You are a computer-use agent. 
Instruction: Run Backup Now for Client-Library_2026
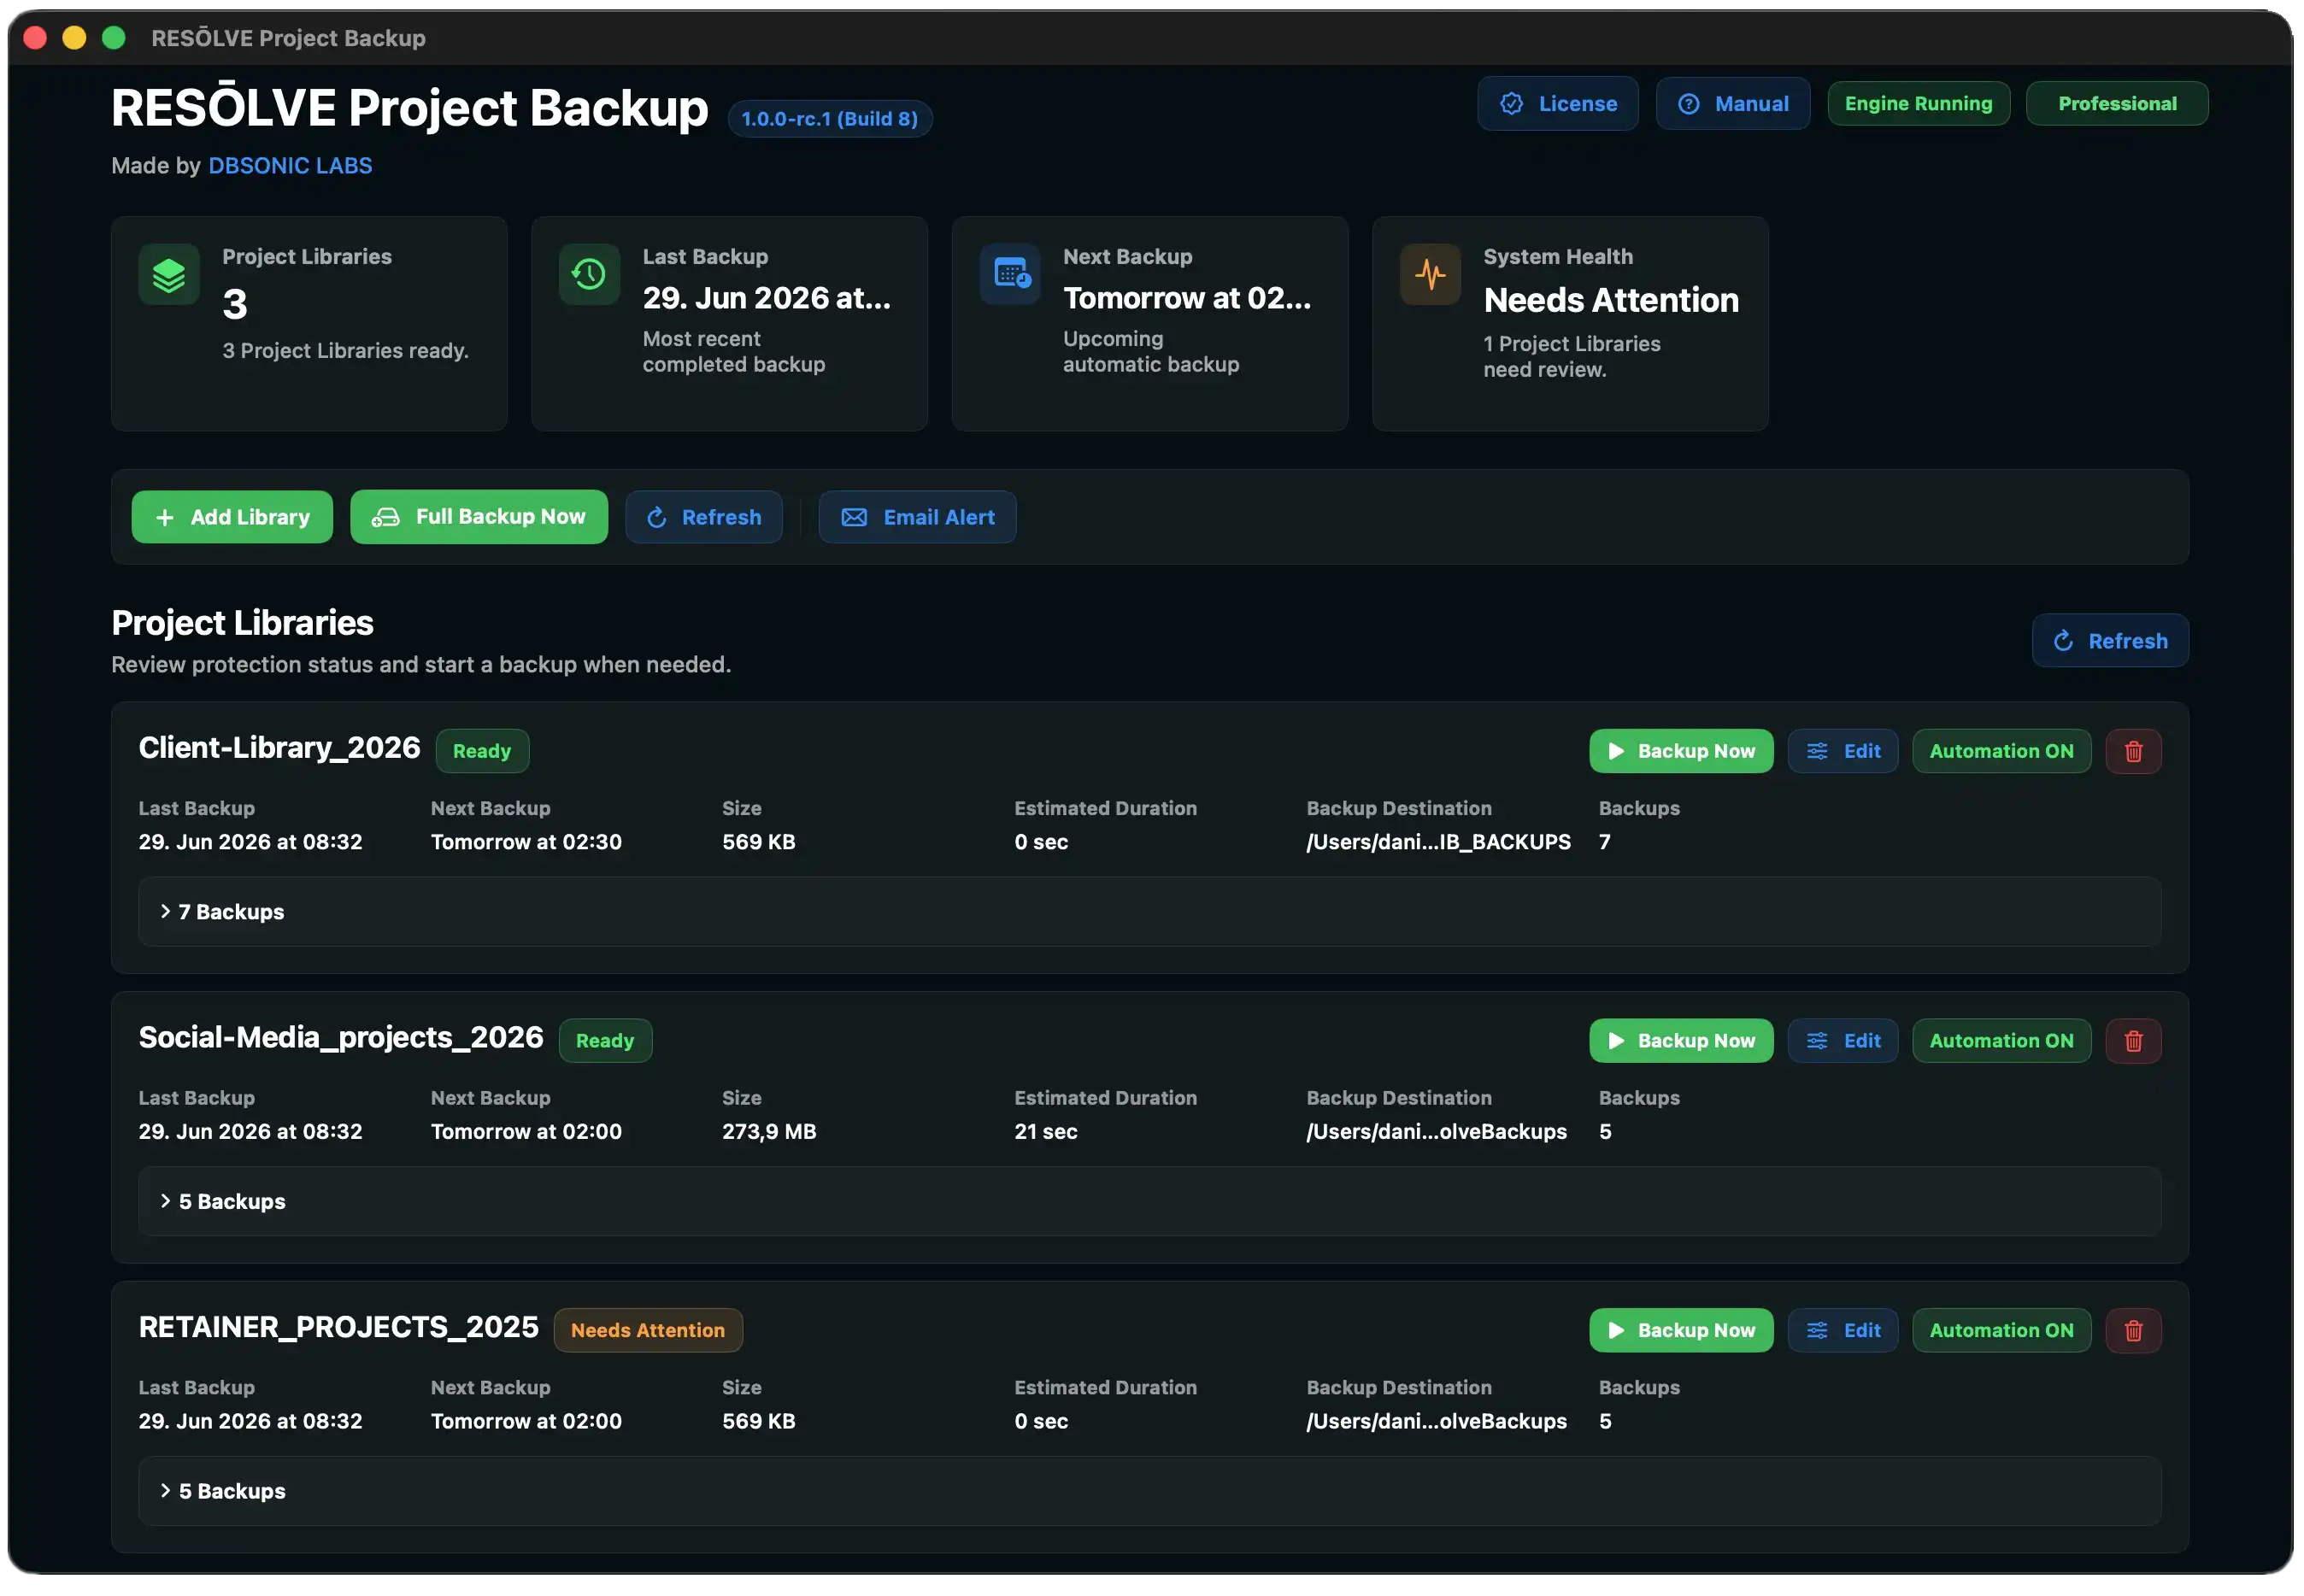[x=1681, y=751]
